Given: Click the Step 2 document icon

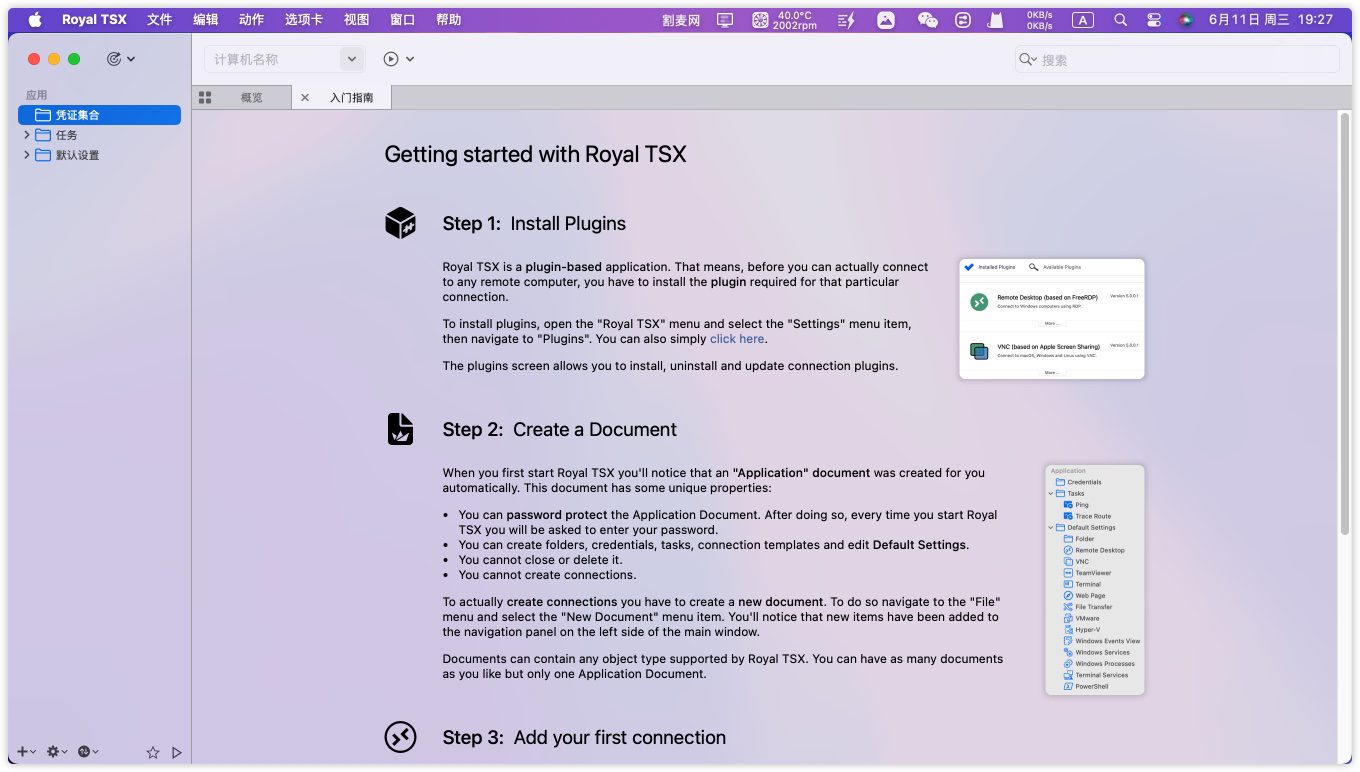Looking at the screenshot, I should click(x=400, y=429).
